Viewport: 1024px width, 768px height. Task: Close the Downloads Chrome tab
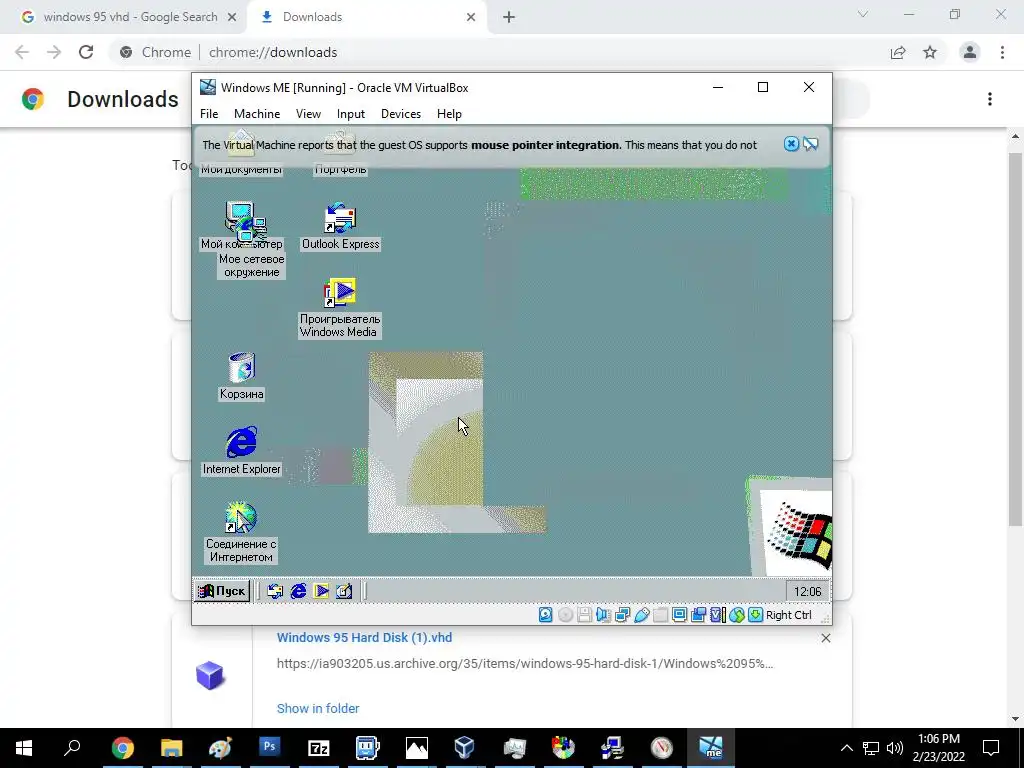[x=471, y=17]
